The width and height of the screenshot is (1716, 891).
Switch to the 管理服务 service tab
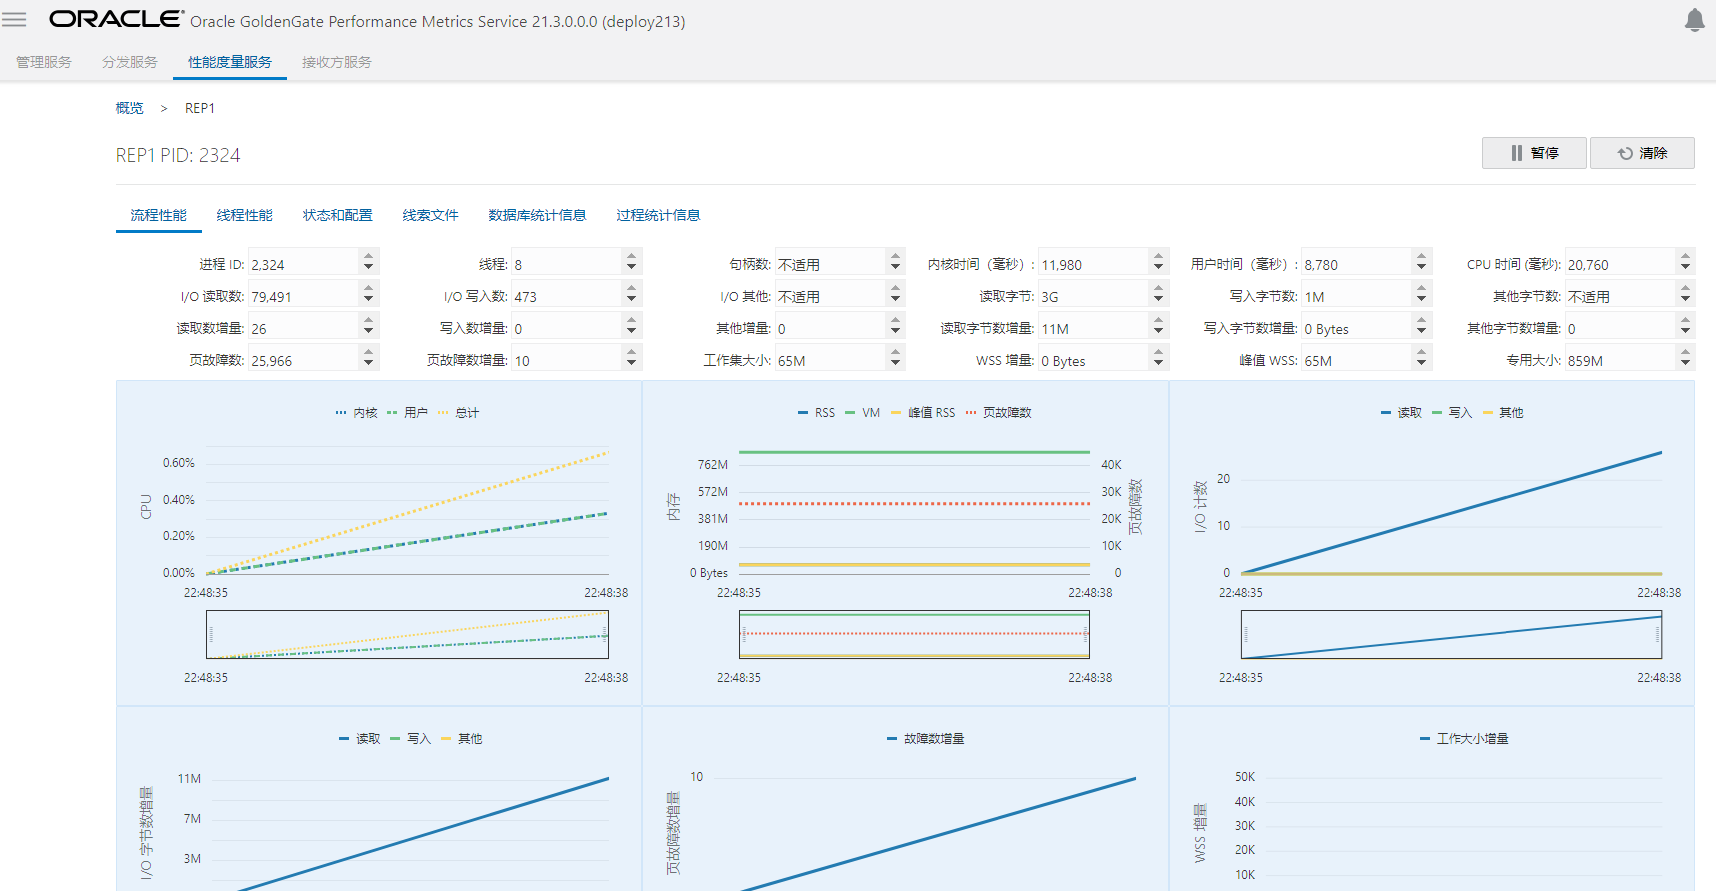pos(44,62)
